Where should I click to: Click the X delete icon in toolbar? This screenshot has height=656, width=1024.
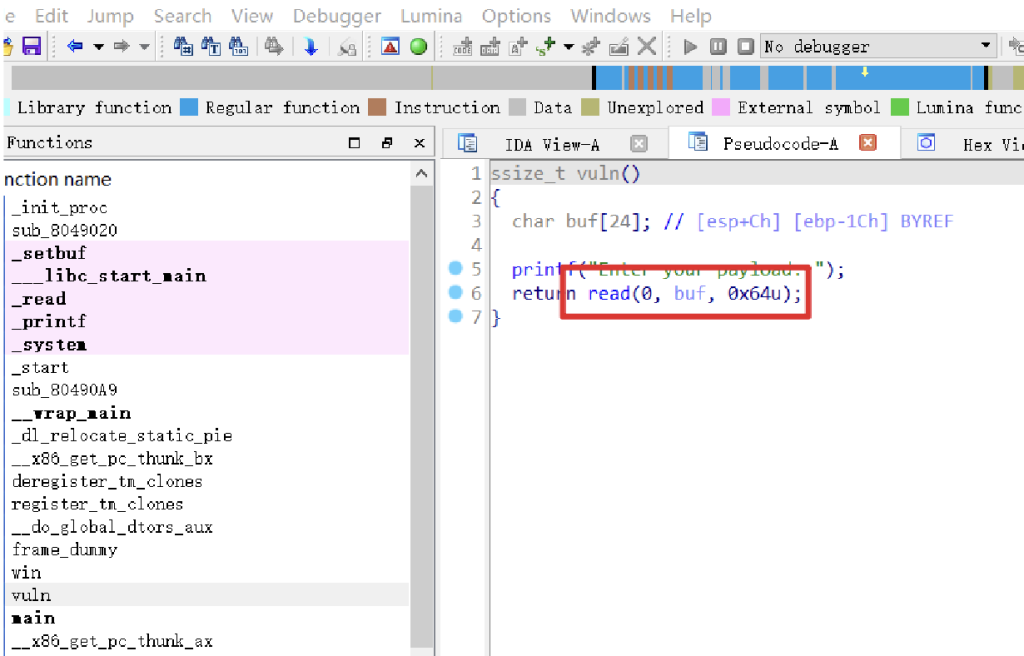coord(647,47)
